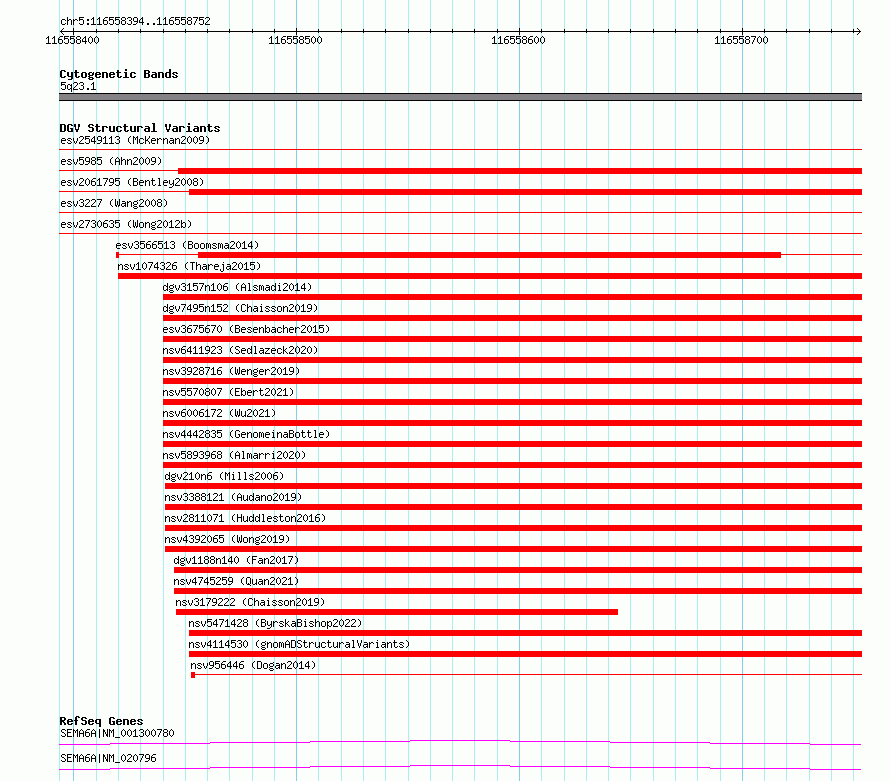Click nsv5471428 (ByrskaBishop2022) label

coord(275,623)
